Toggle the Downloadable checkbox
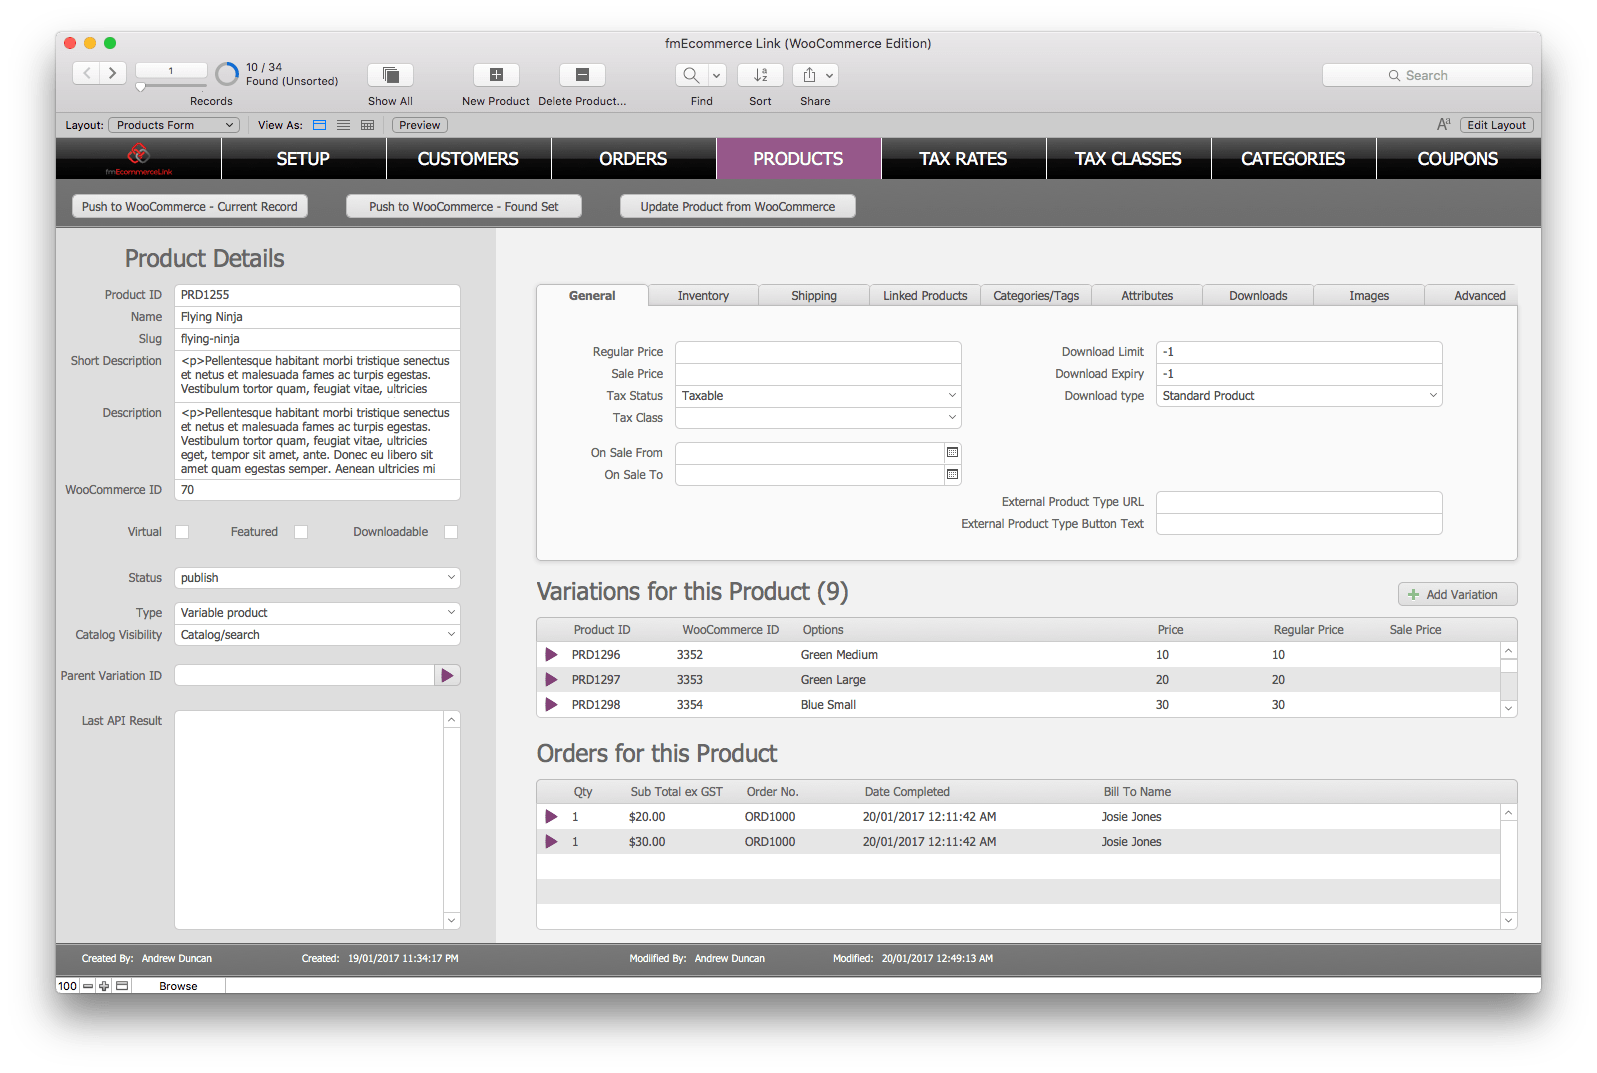Screen dimensions: 1597x1073 coord(451,532)
